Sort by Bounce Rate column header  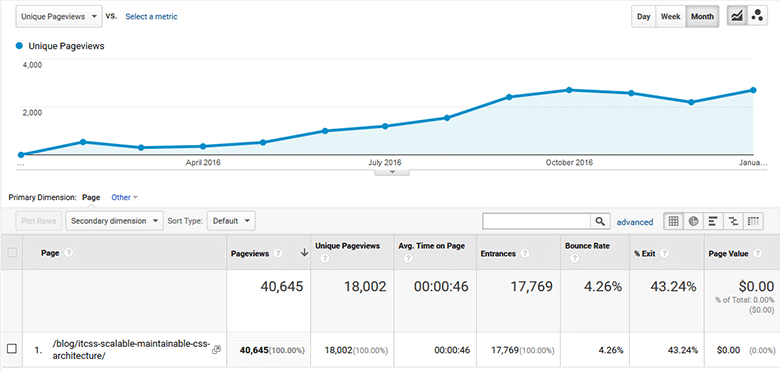(587, 246)
